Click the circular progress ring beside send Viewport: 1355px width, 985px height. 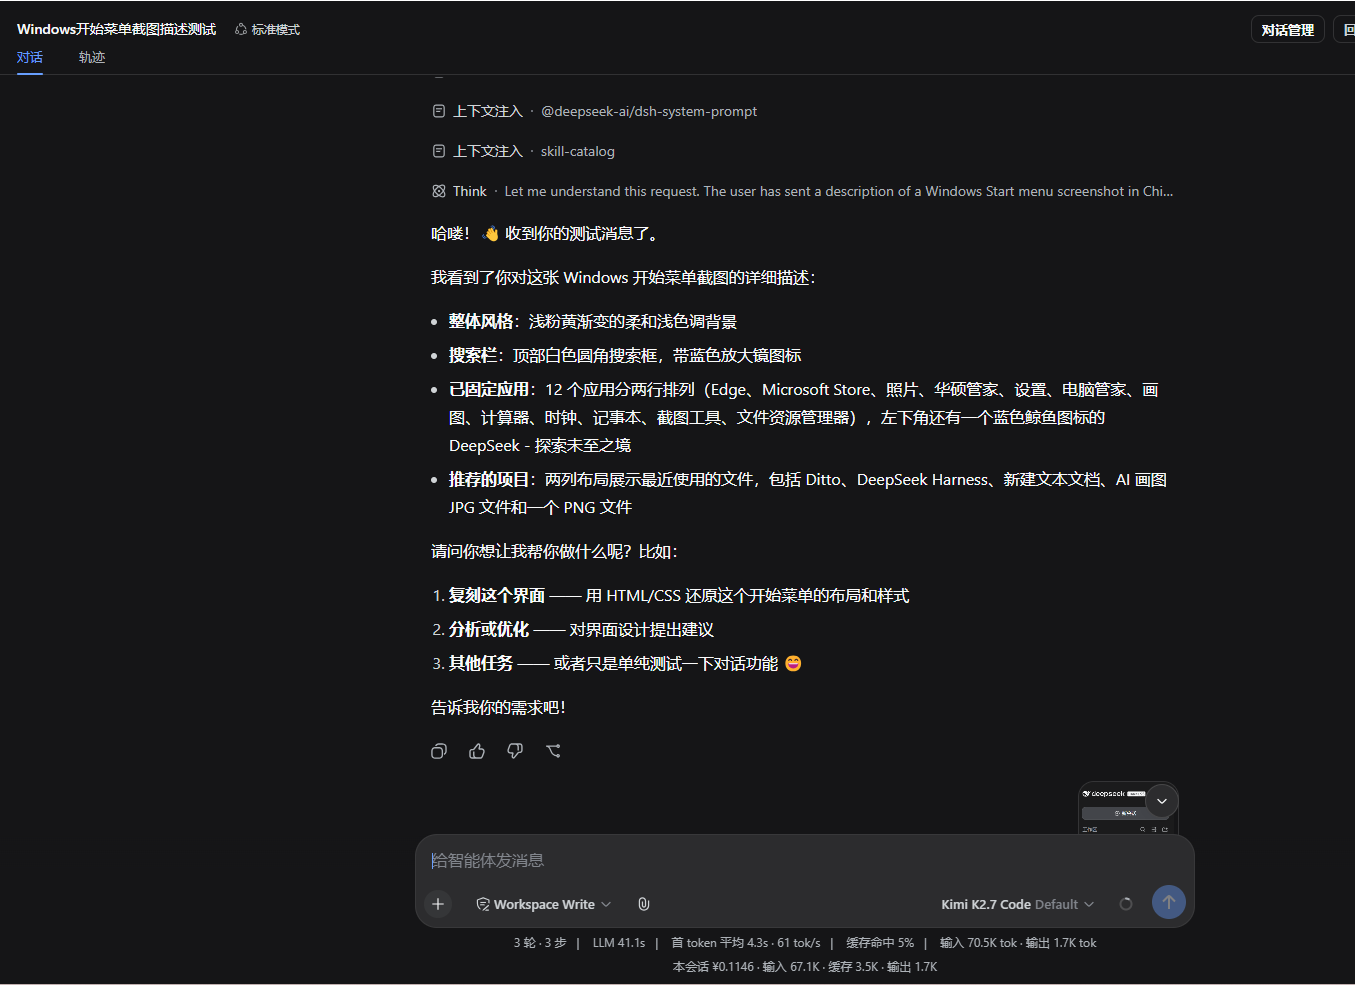pos(1126,904)
